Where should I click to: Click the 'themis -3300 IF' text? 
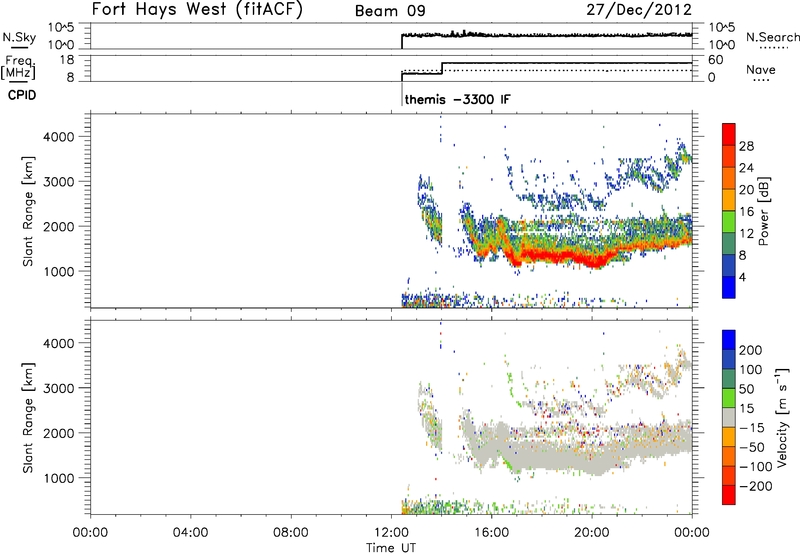point(457,99)
